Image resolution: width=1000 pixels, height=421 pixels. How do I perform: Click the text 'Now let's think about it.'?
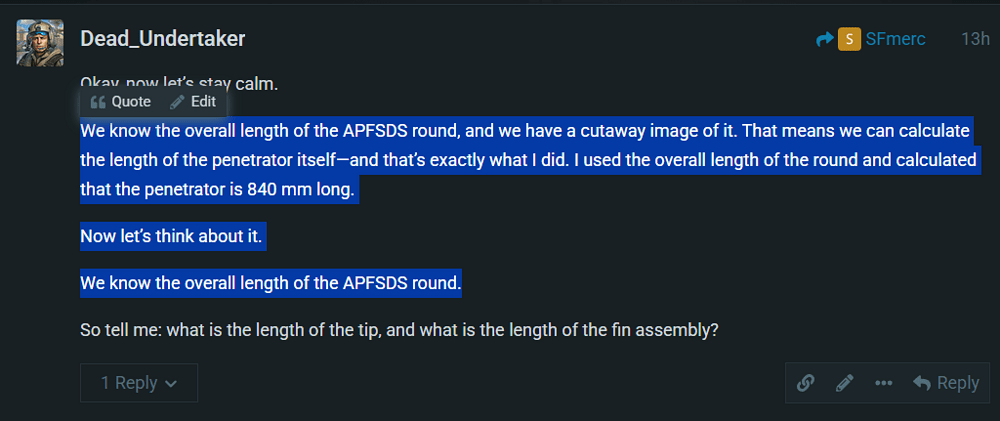tap(172, 237)
